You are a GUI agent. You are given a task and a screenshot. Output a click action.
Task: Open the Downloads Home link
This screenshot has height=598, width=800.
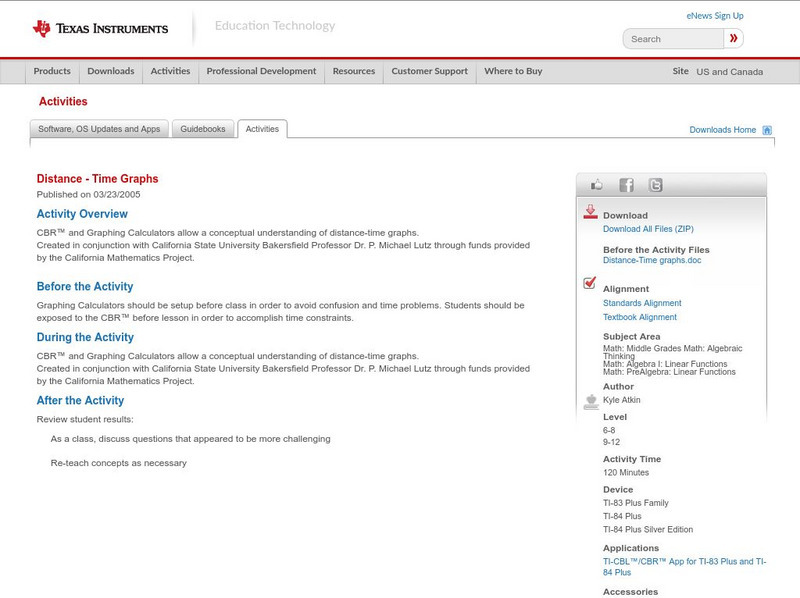click(x=722, y=130)
